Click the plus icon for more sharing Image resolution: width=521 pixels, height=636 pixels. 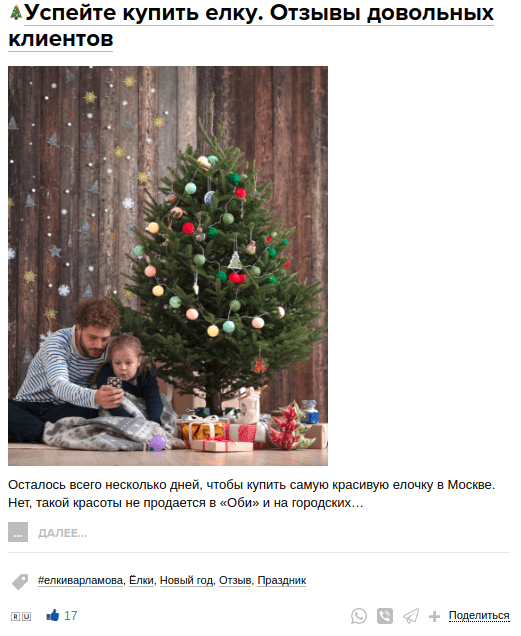click(x=434, y=617)
